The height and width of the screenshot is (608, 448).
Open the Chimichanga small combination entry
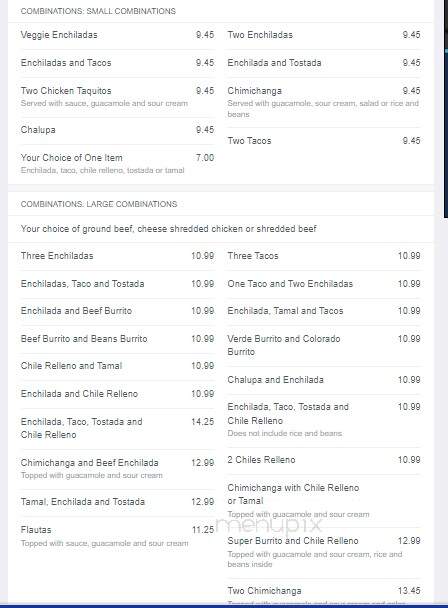click(254, 91)
